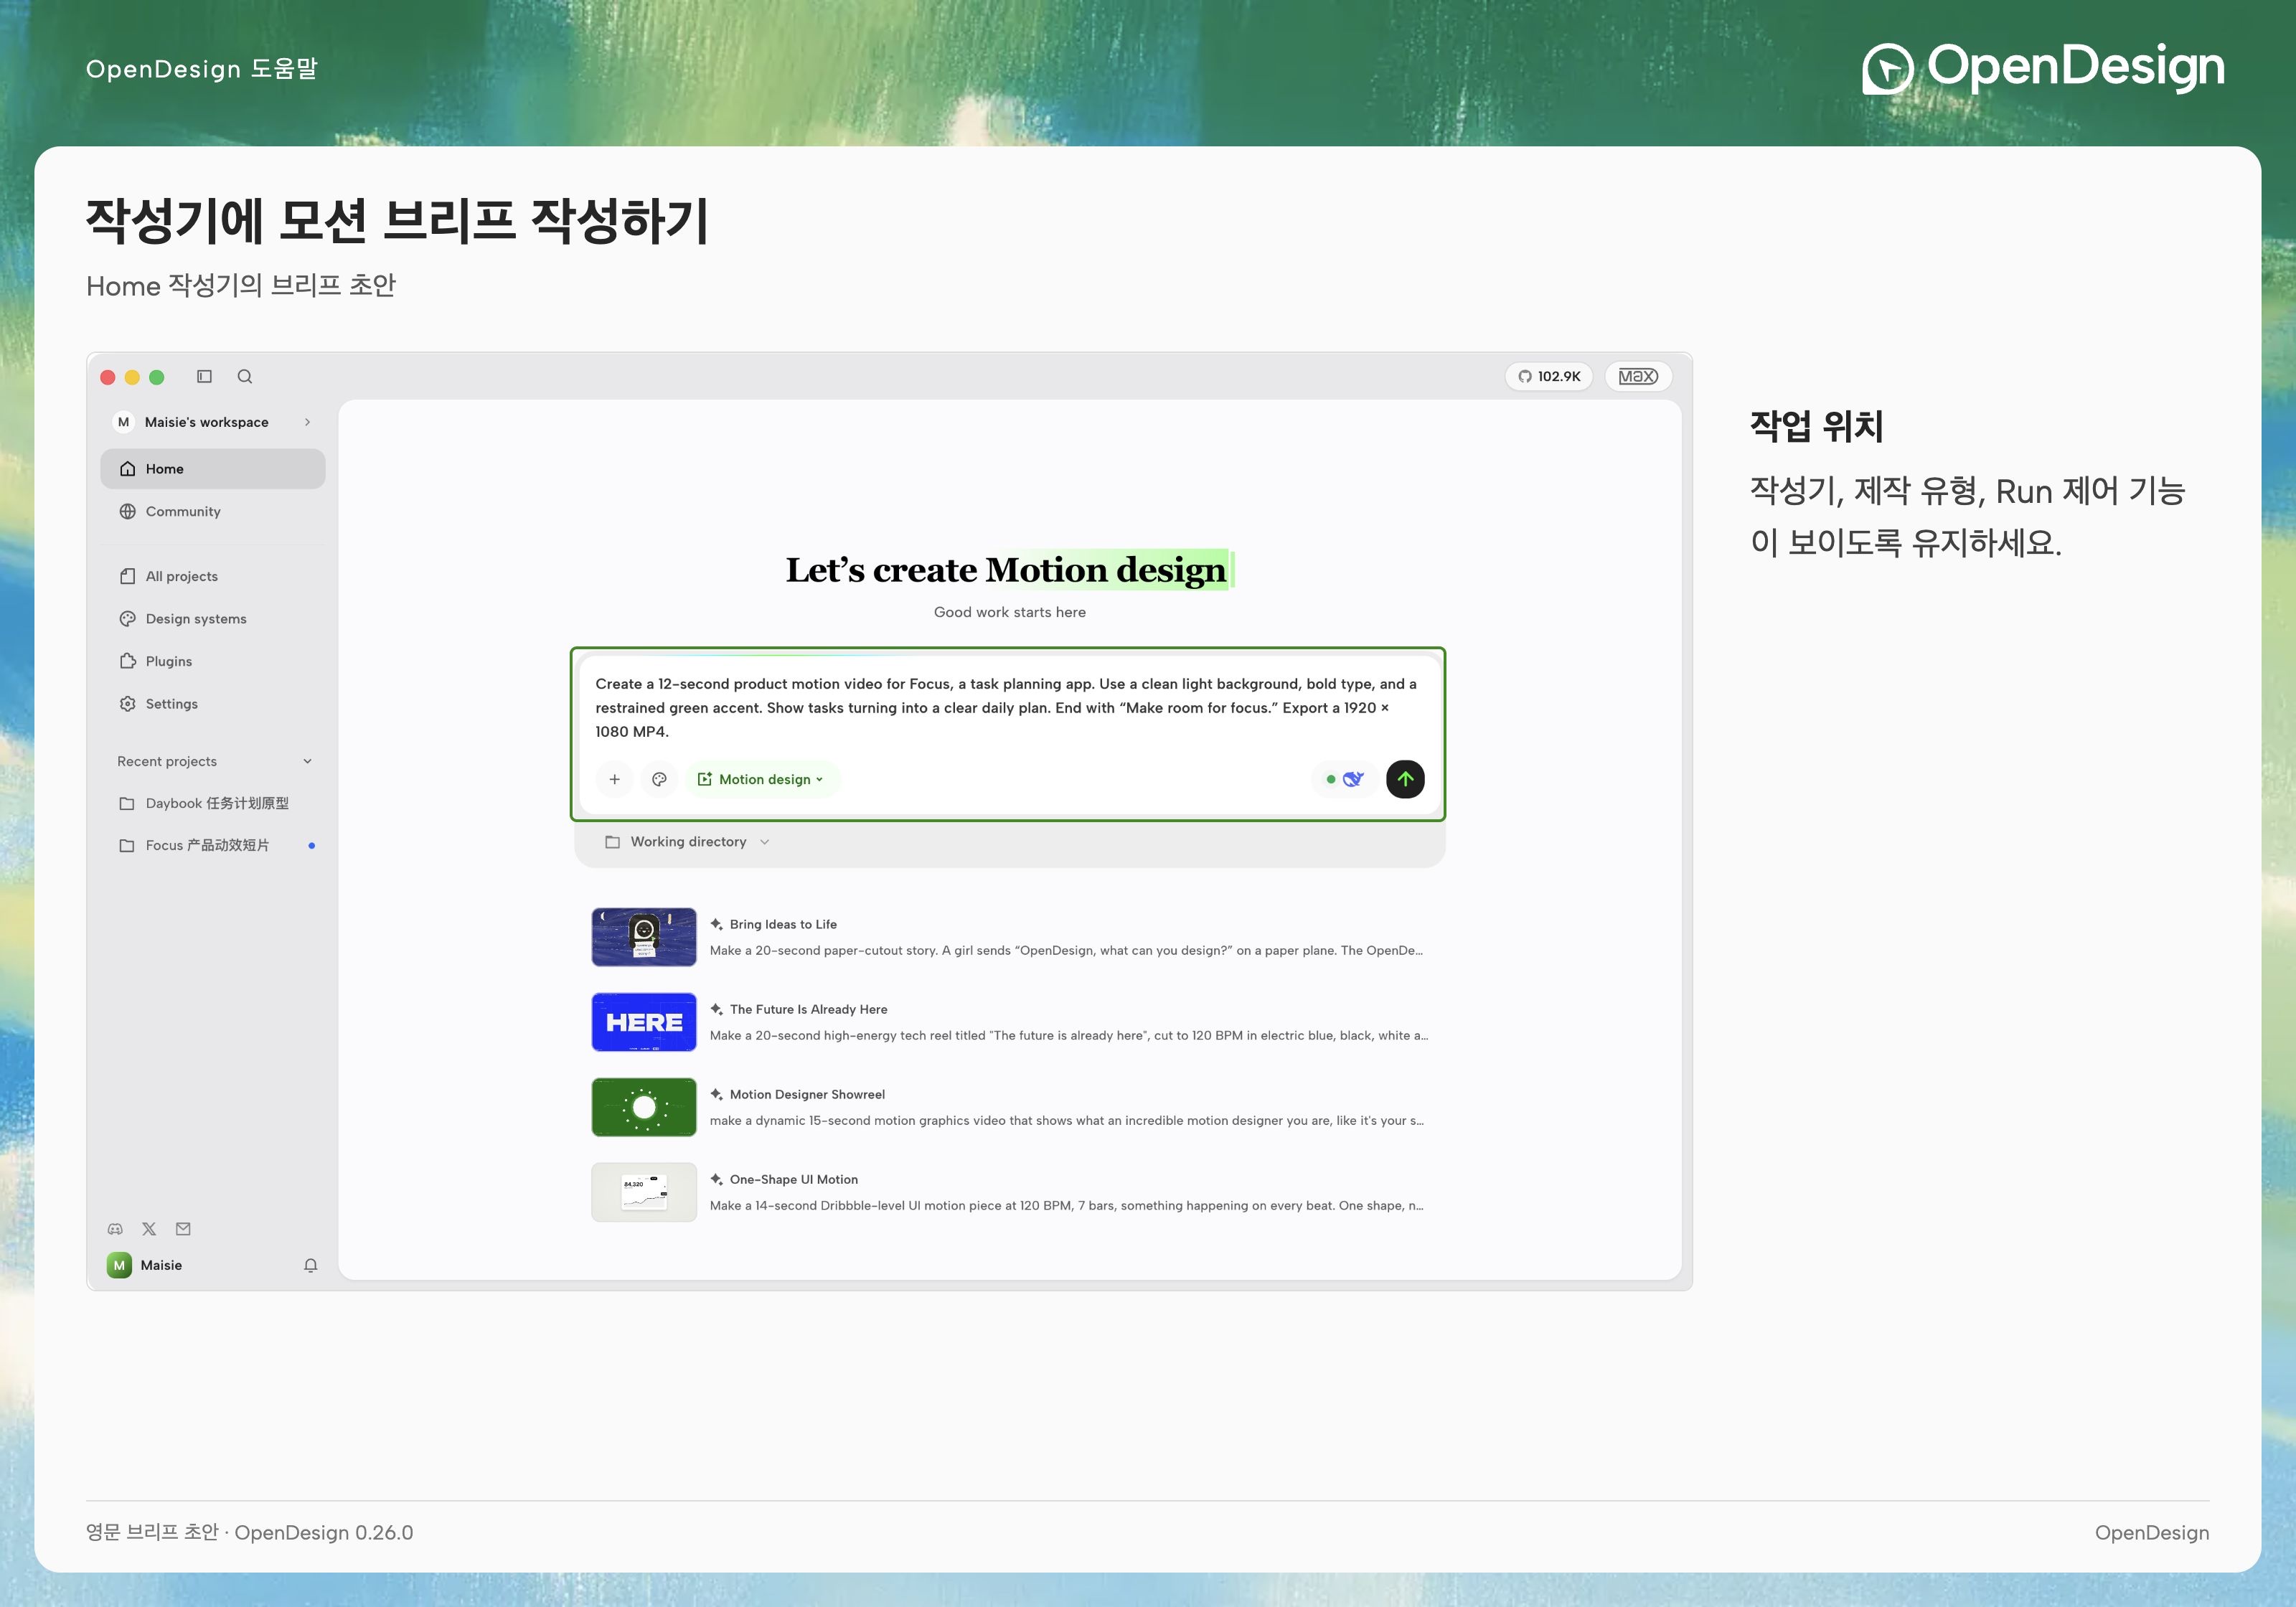Collapse the Recent projects section
This screenshot has width=2296, height=1607.
tap(307, 761)
